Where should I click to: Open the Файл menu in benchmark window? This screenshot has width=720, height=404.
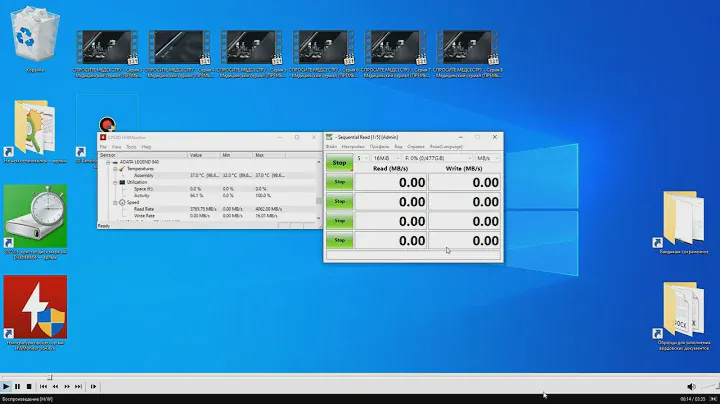(x=332, y=147)
